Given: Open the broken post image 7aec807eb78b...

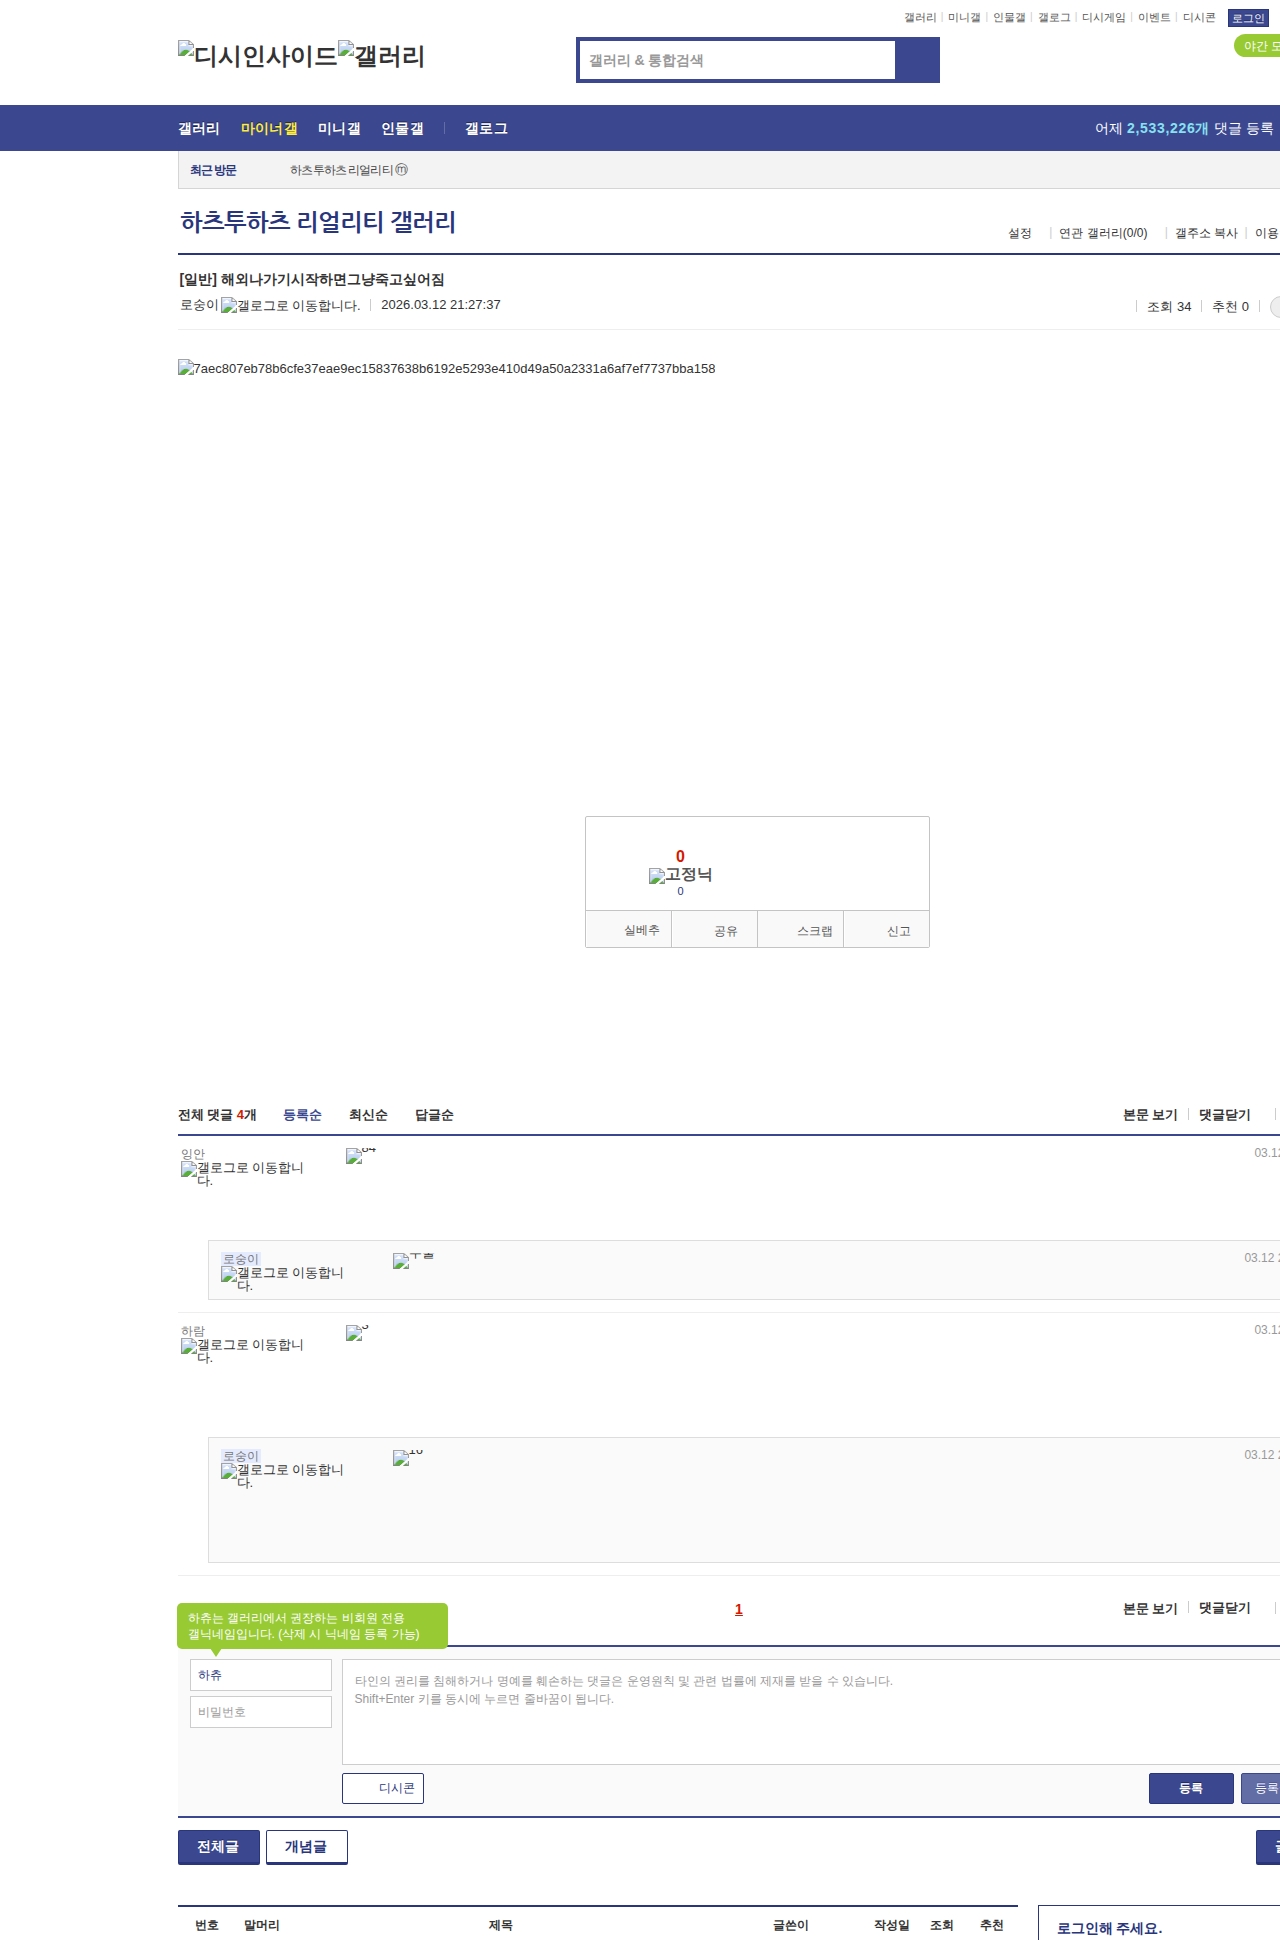Looking at the screenshot, I should pyautogui.click(x=447, y=369).
